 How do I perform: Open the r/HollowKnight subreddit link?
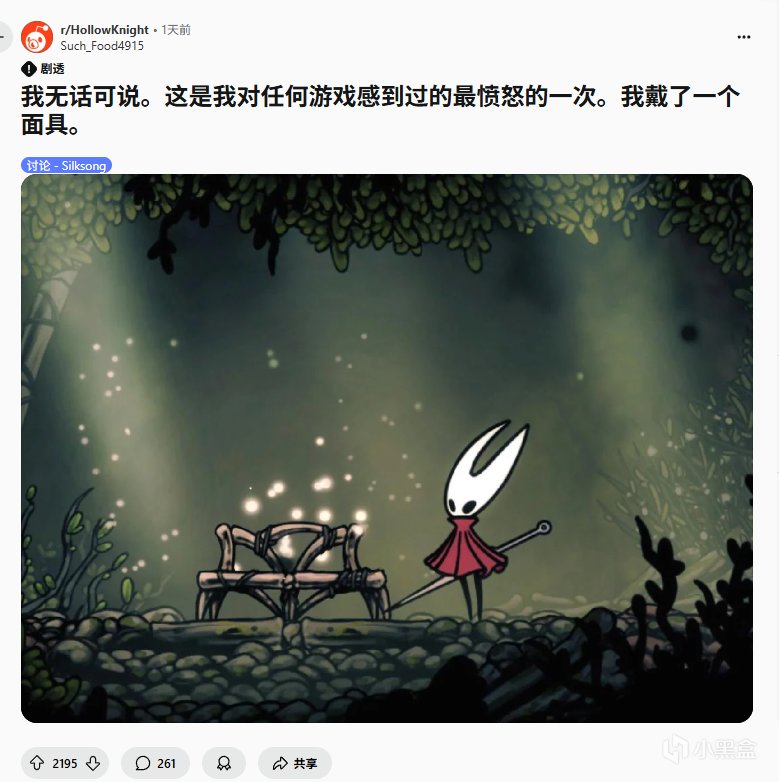coord(104,30)
